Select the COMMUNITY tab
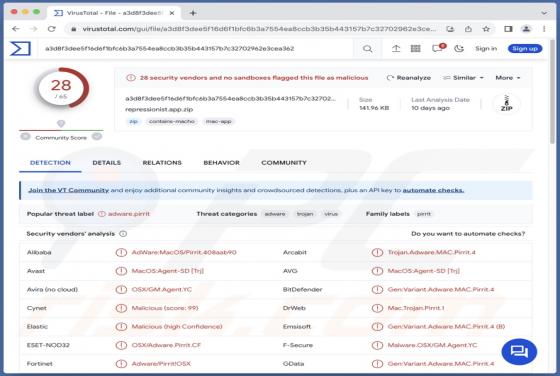 284,163
